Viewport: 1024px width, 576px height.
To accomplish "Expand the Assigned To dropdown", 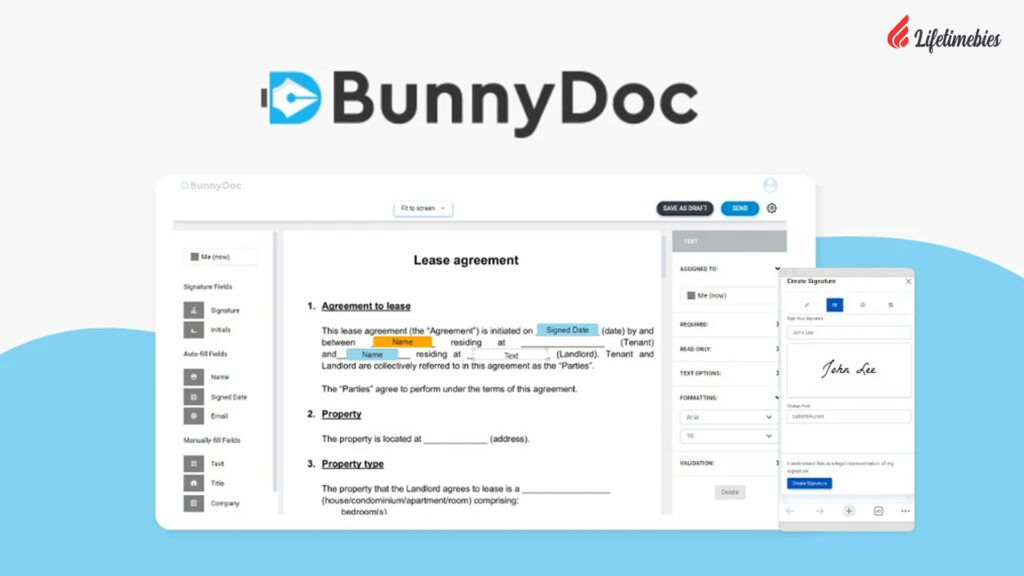I will tap(776, 268).
